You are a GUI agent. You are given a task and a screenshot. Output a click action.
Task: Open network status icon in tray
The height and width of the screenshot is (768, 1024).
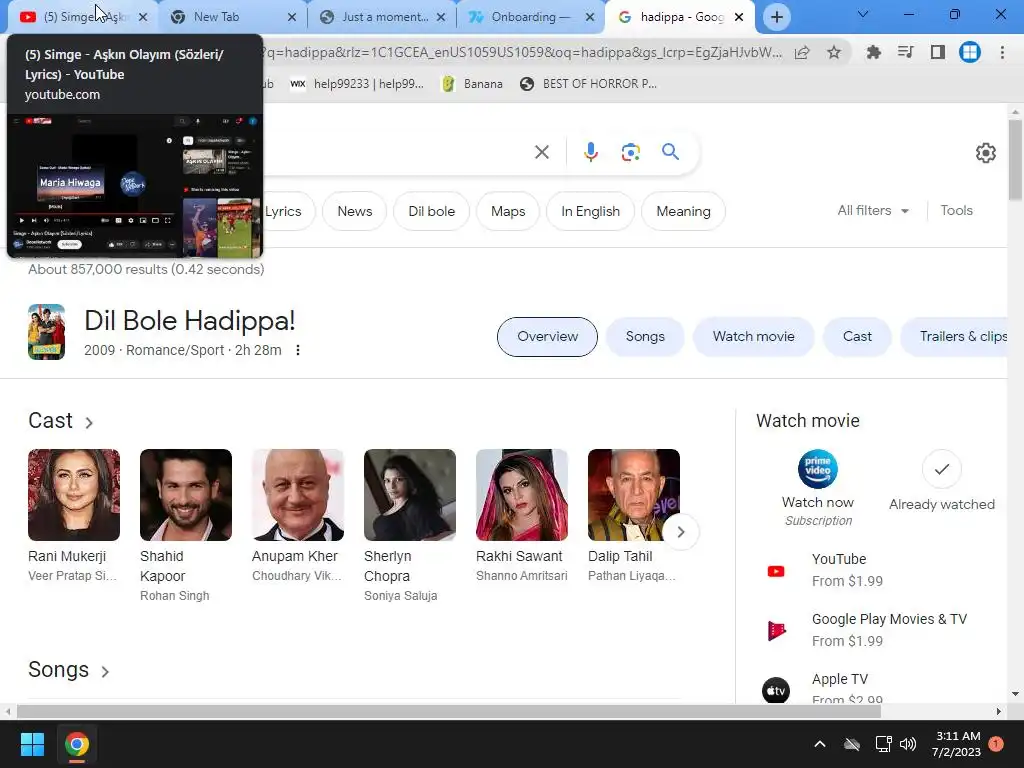coord(883,744)
